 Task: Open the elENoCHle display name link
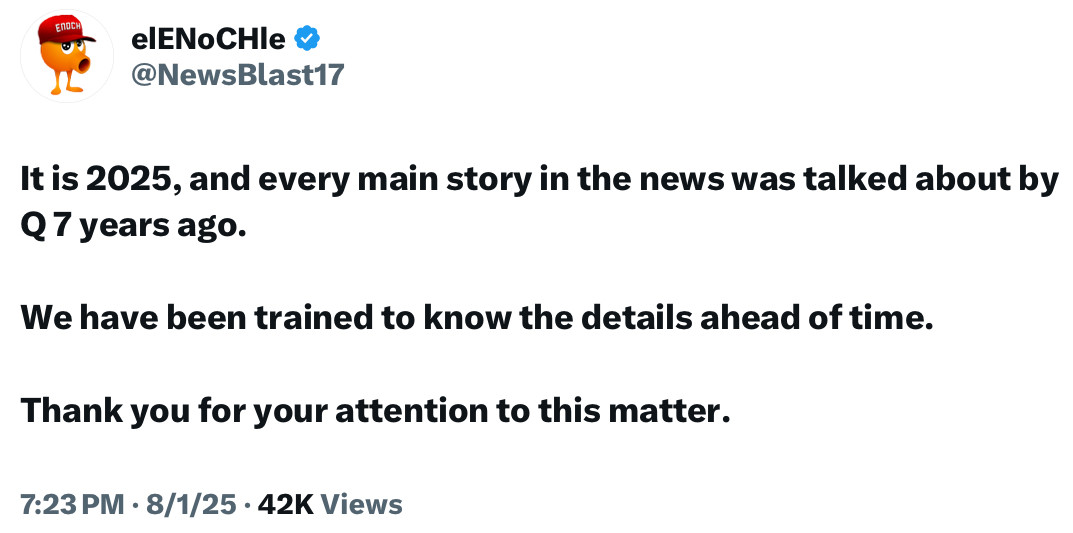(208, 38)
